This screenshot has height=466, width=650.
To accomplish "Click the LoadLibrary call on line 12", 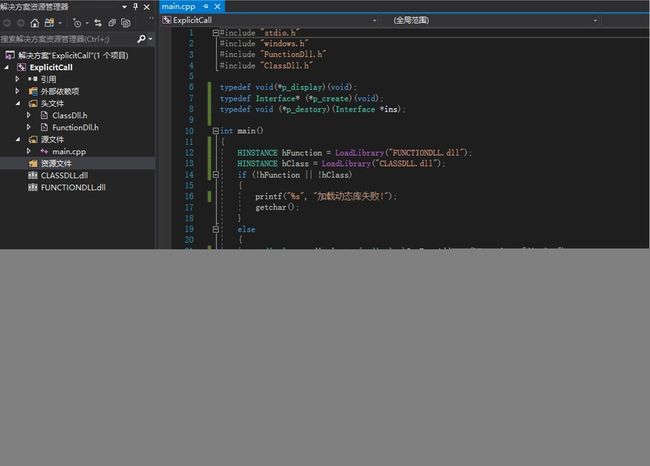I will click(359, 153).
